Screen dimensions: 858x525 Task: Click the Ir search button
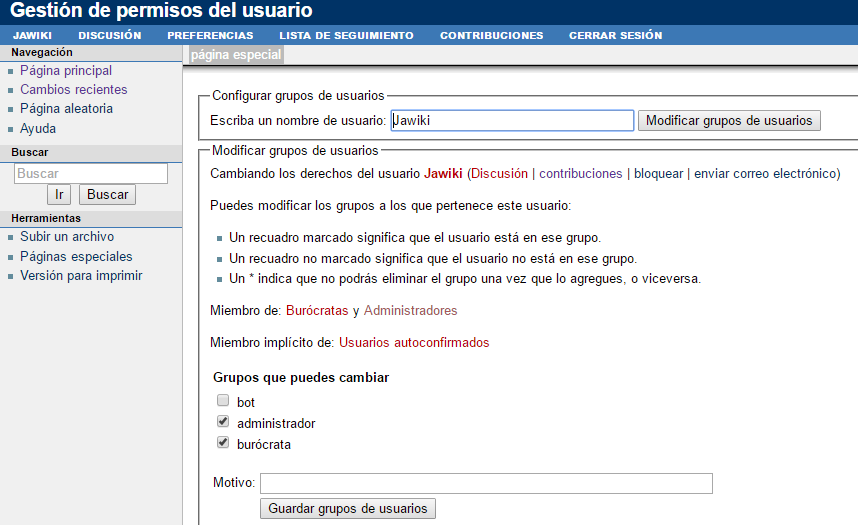59,195
